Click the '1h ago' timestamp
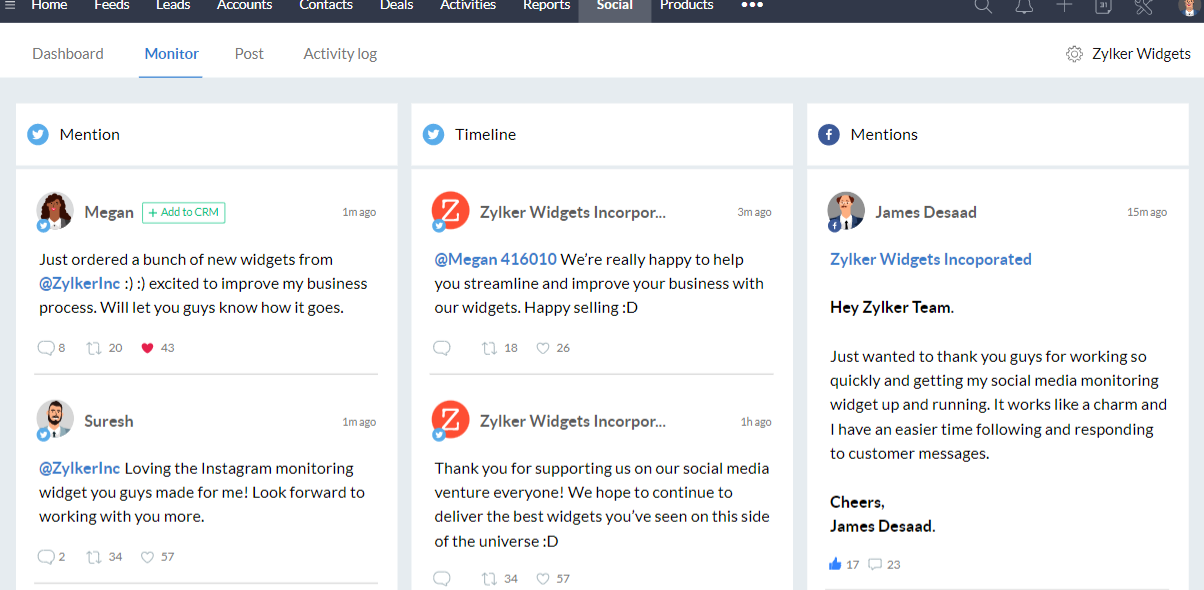 [756, 422]
